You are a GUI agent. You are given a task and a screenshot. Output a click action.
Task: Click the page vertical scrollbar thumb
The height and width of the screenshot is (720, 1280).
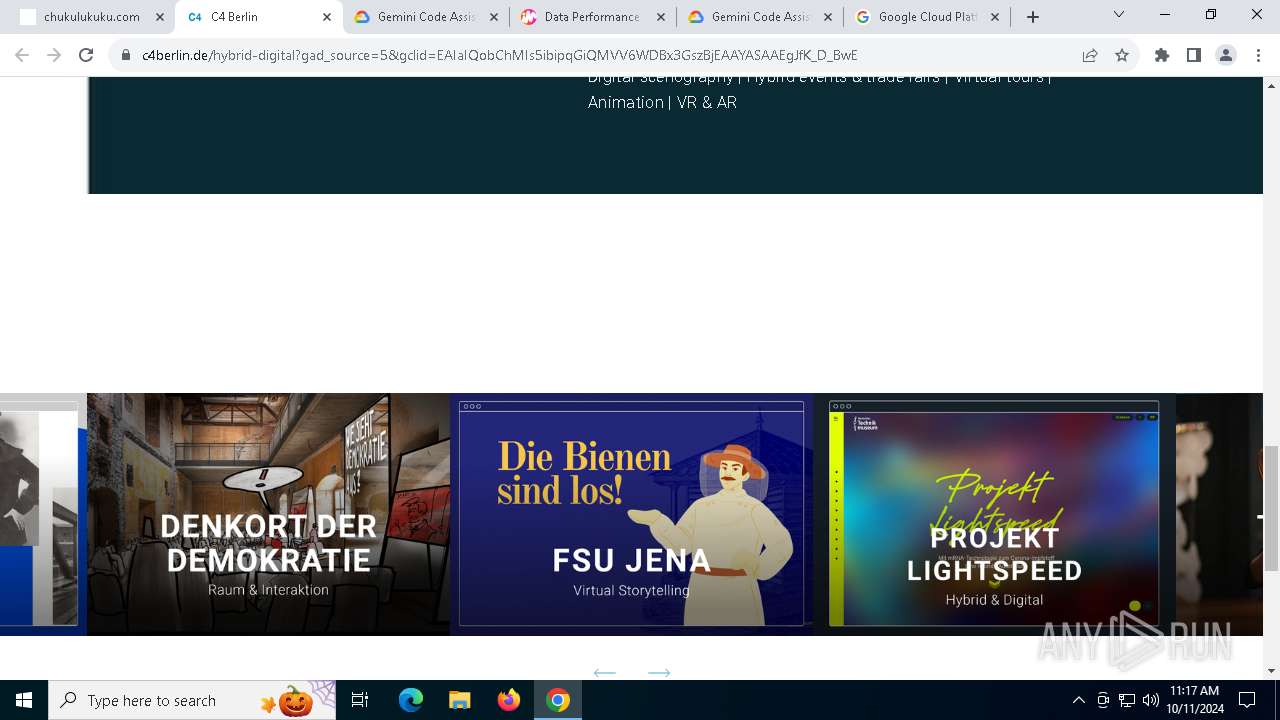pyautogui.click(x=1271, y=507)
